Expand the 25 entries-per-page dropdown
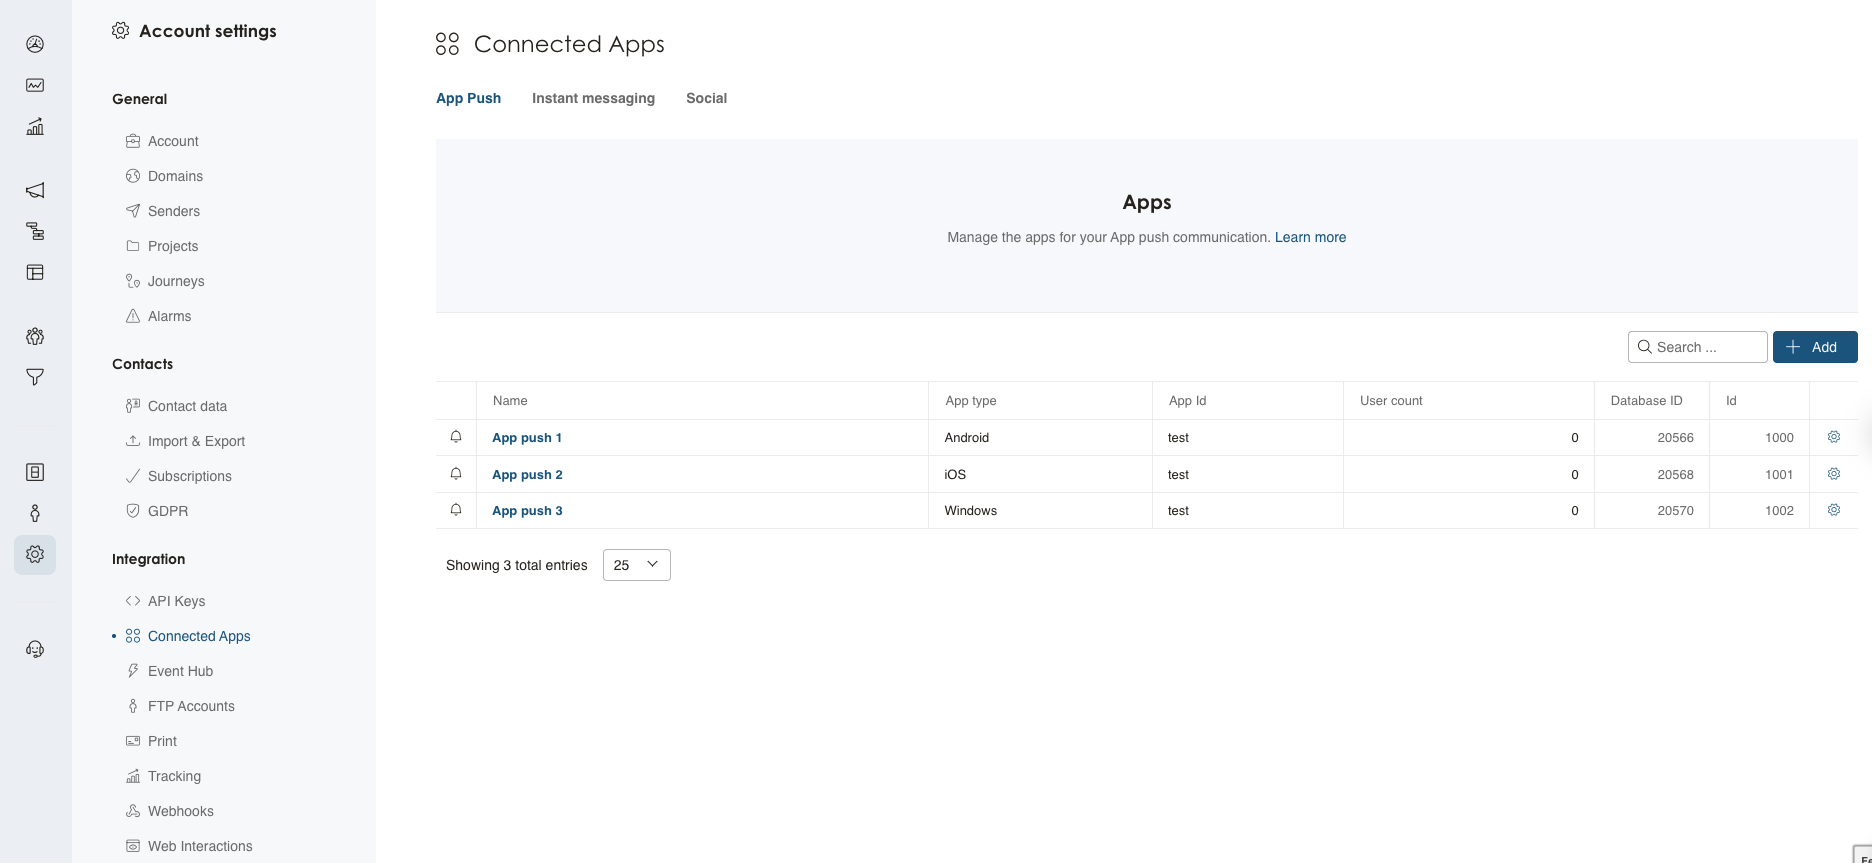 coord(636,565)
